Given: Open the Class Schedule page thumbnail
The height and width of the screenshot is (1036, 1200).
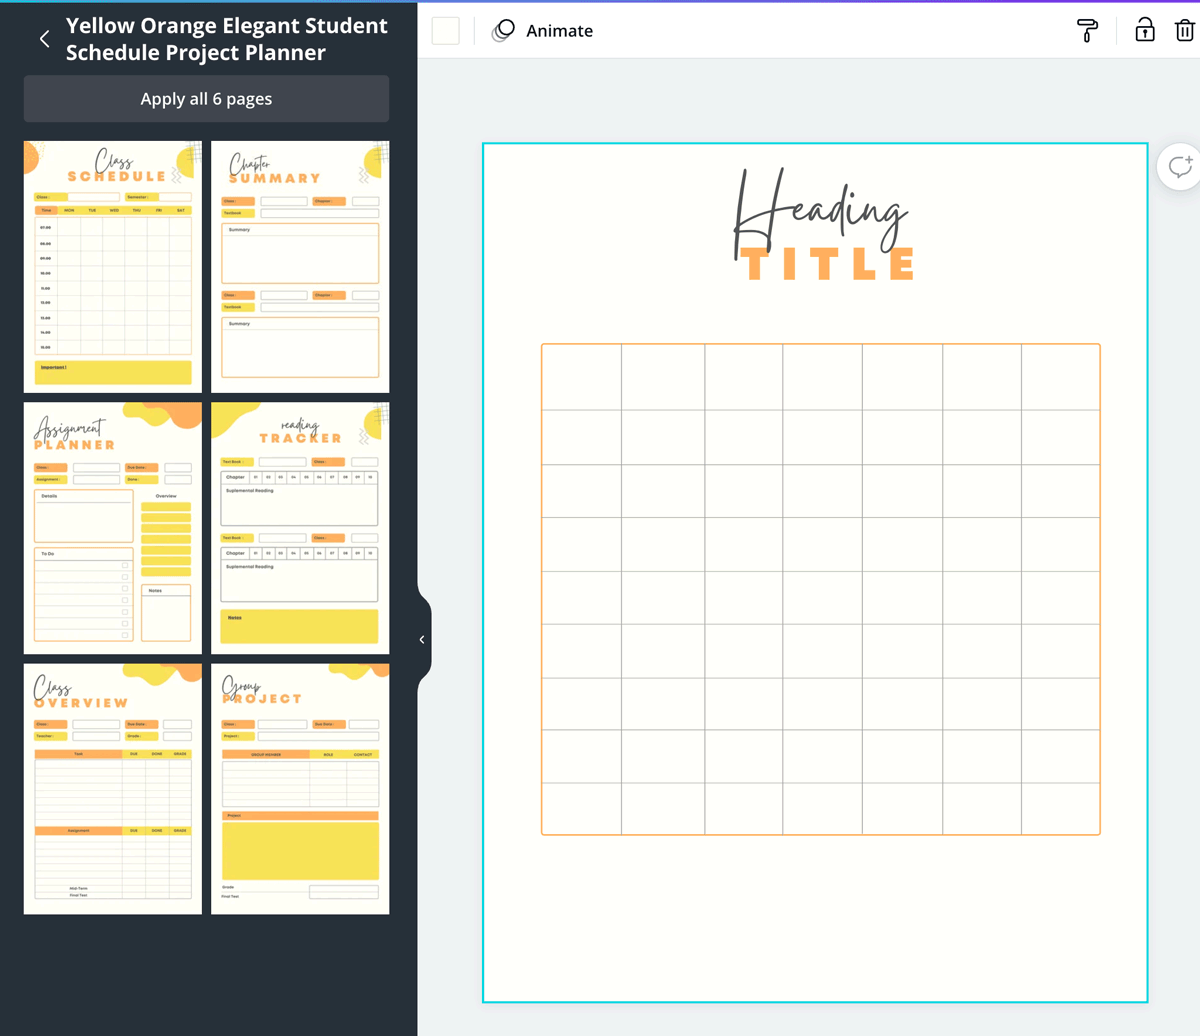Looking at the screenshot, I should tap(112, 265).
